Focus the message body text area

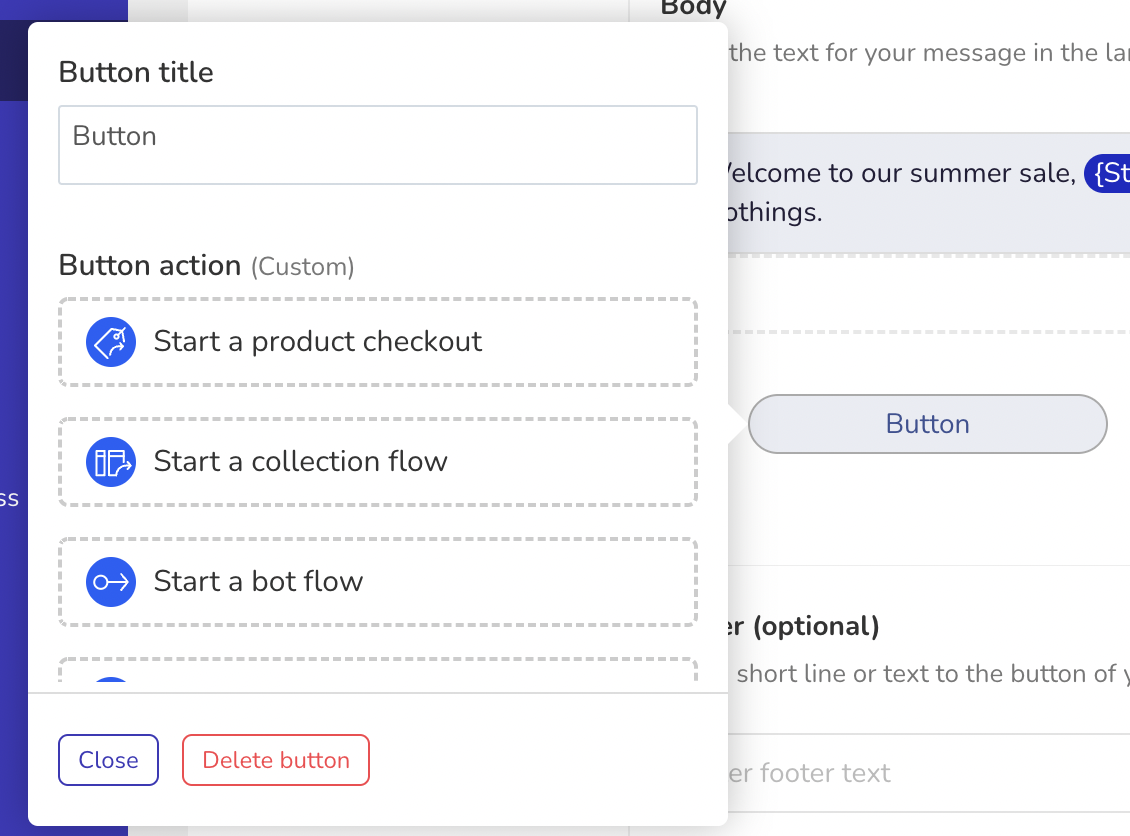coord(929,193)
